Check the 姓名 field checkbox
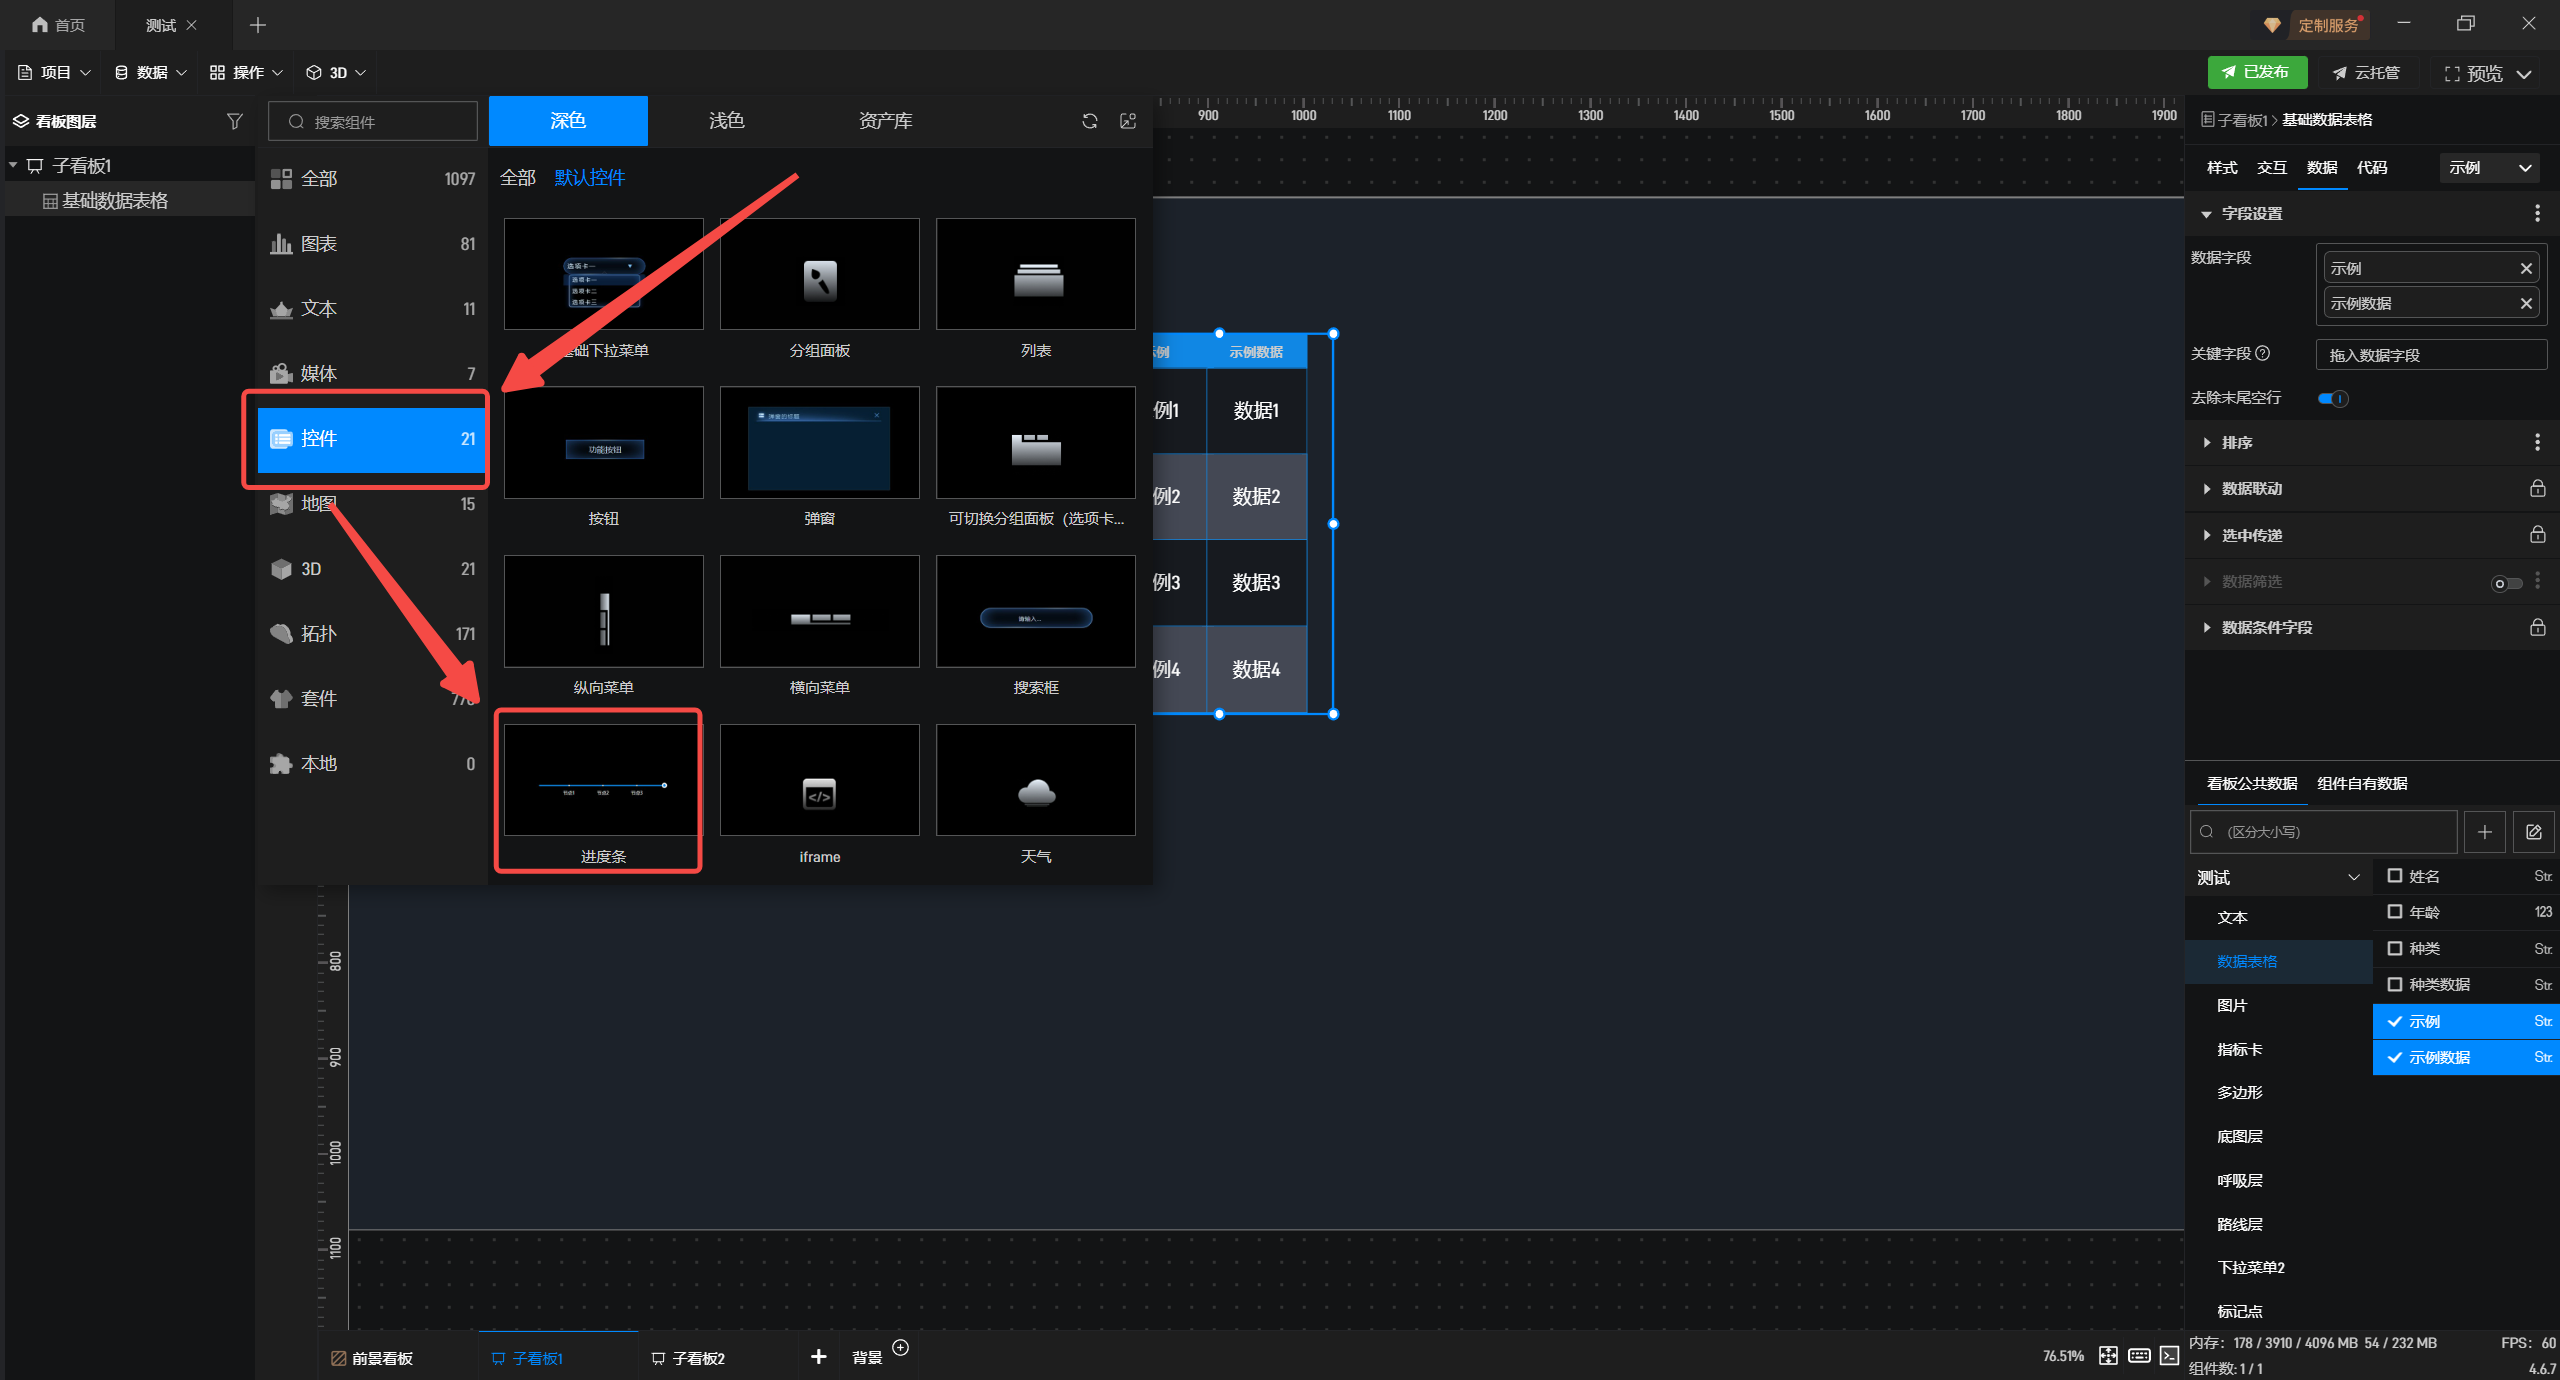The width and height of the screenshot is (2560, 1380). pyautogui.click(x=2395, y=876)
